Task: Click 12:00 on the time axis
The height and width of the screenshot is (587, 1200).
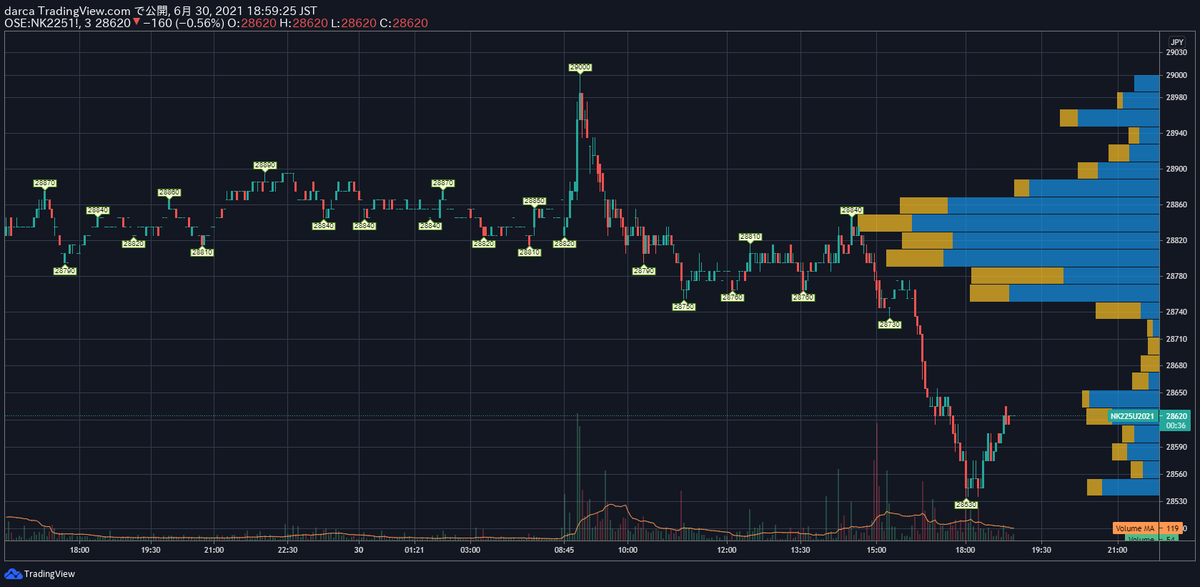Action: coord(727,550)
